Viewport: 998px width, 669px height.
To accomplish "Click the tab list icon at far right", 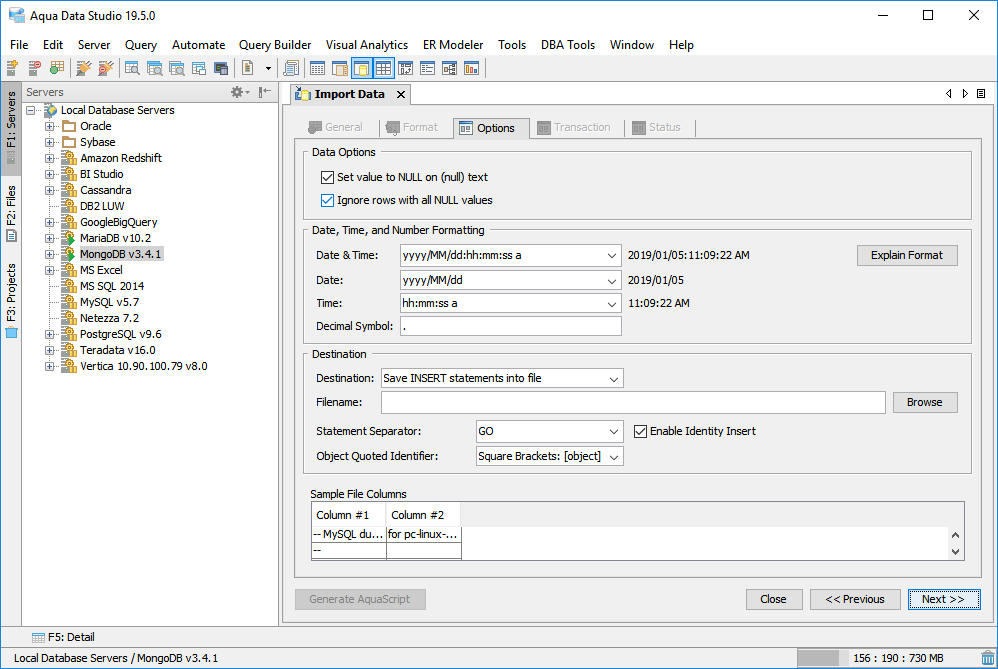I will pos(981,94).
